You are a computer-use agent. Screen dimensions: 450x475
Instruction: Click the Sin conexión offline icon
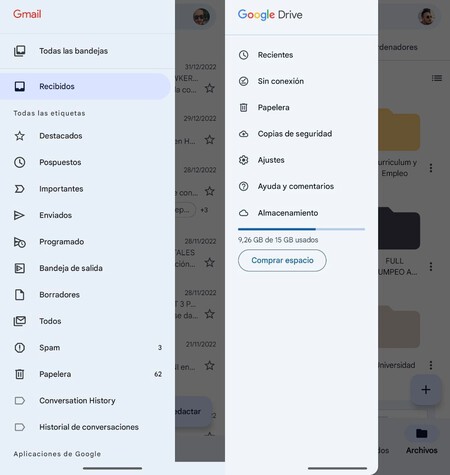[244, 81]
